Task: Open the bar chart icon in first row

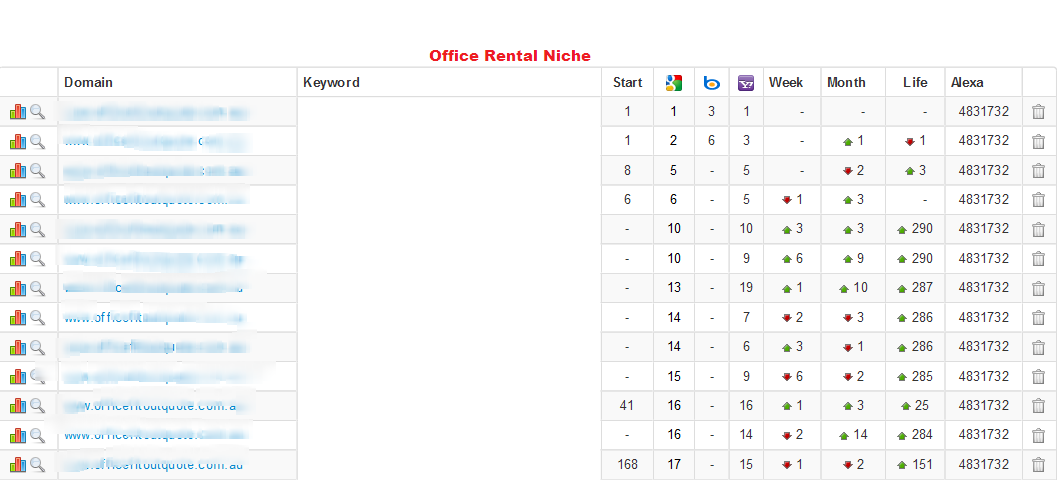Action: (x=18, y=112)
